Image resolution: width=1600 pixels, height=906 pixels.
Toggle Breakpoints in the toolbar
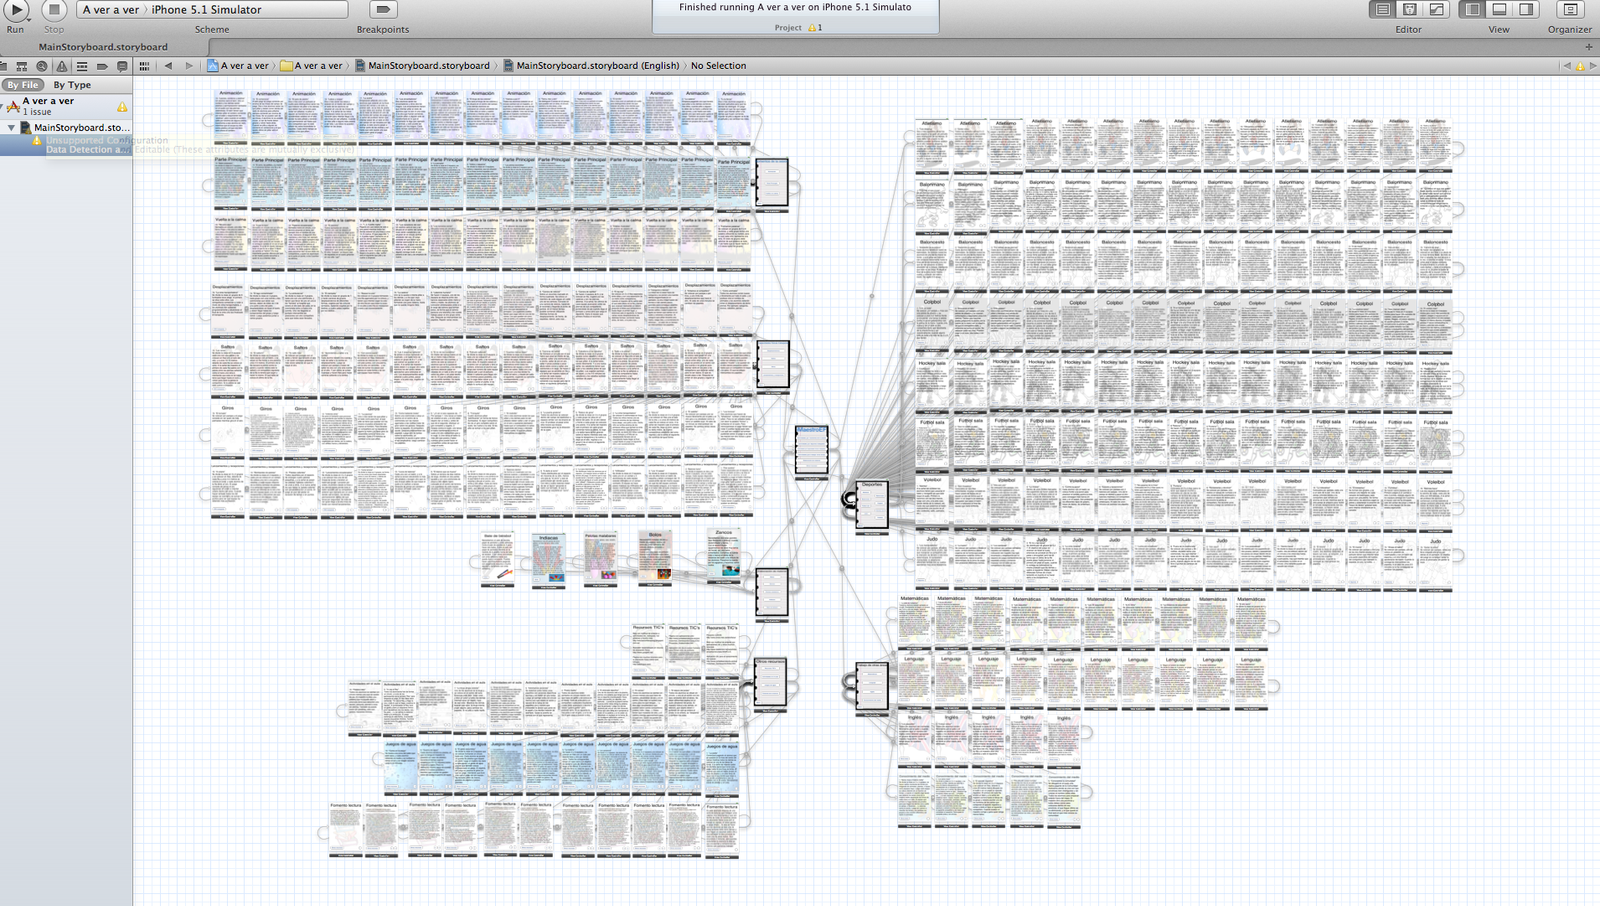click(x=382, y=9)
